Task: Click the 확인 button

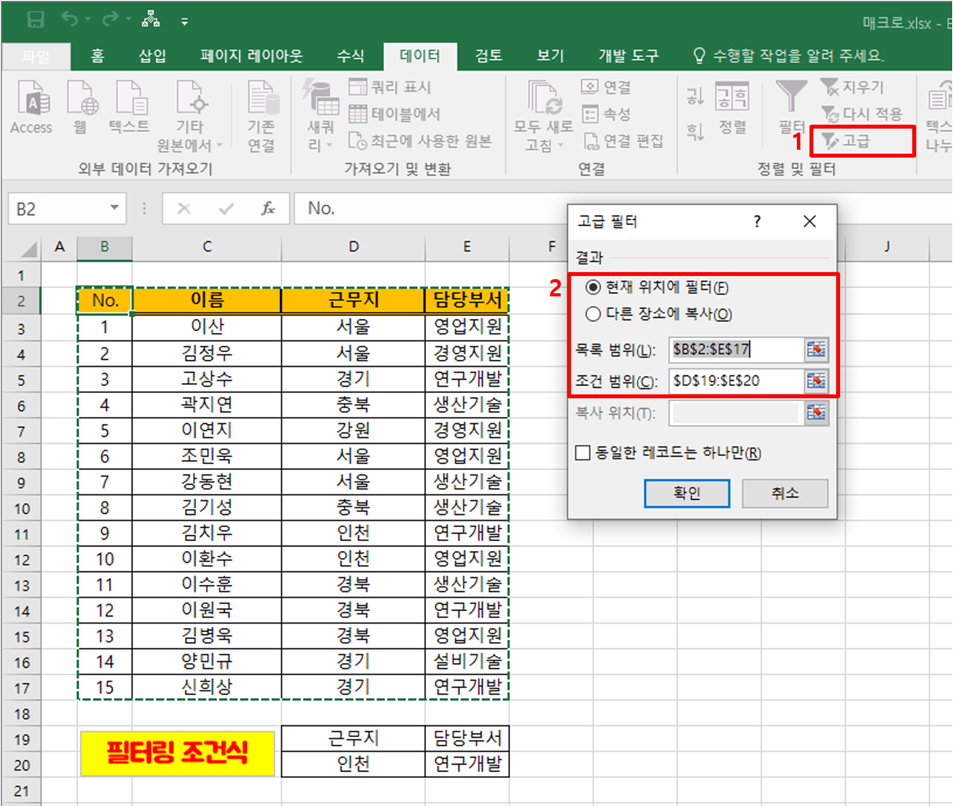Action: click(x=686, y=494)
